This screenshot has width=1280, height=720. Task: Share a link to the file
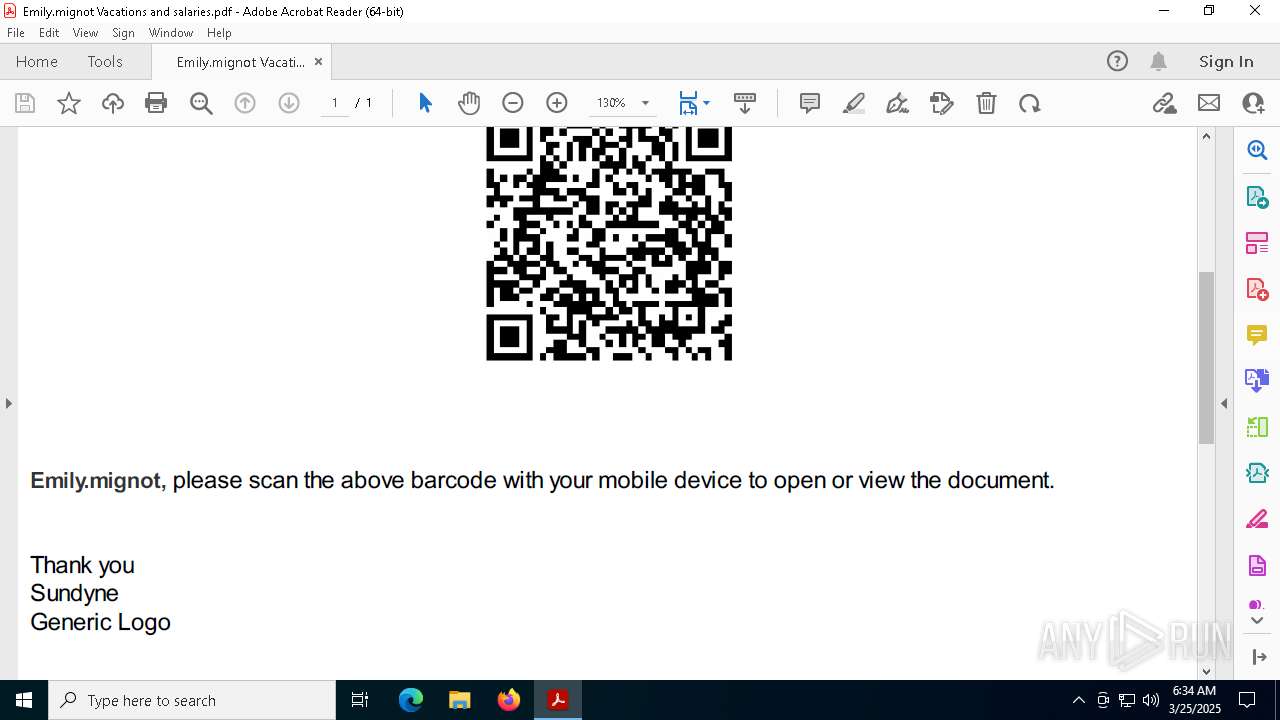point(1165,103)
